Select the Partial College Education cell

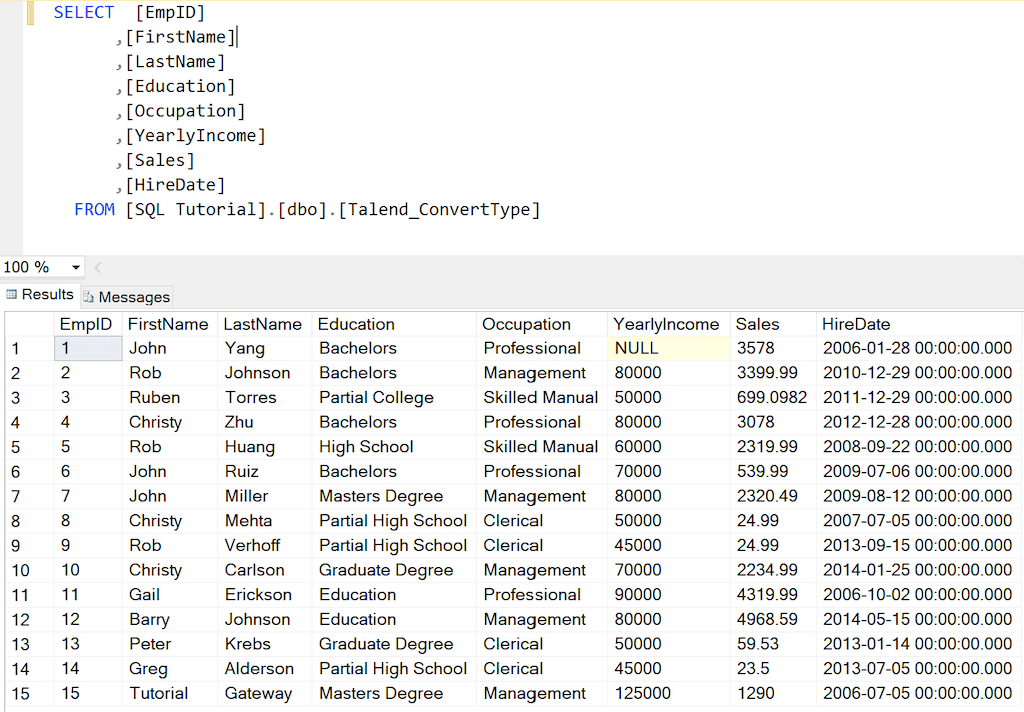(376, 397)
